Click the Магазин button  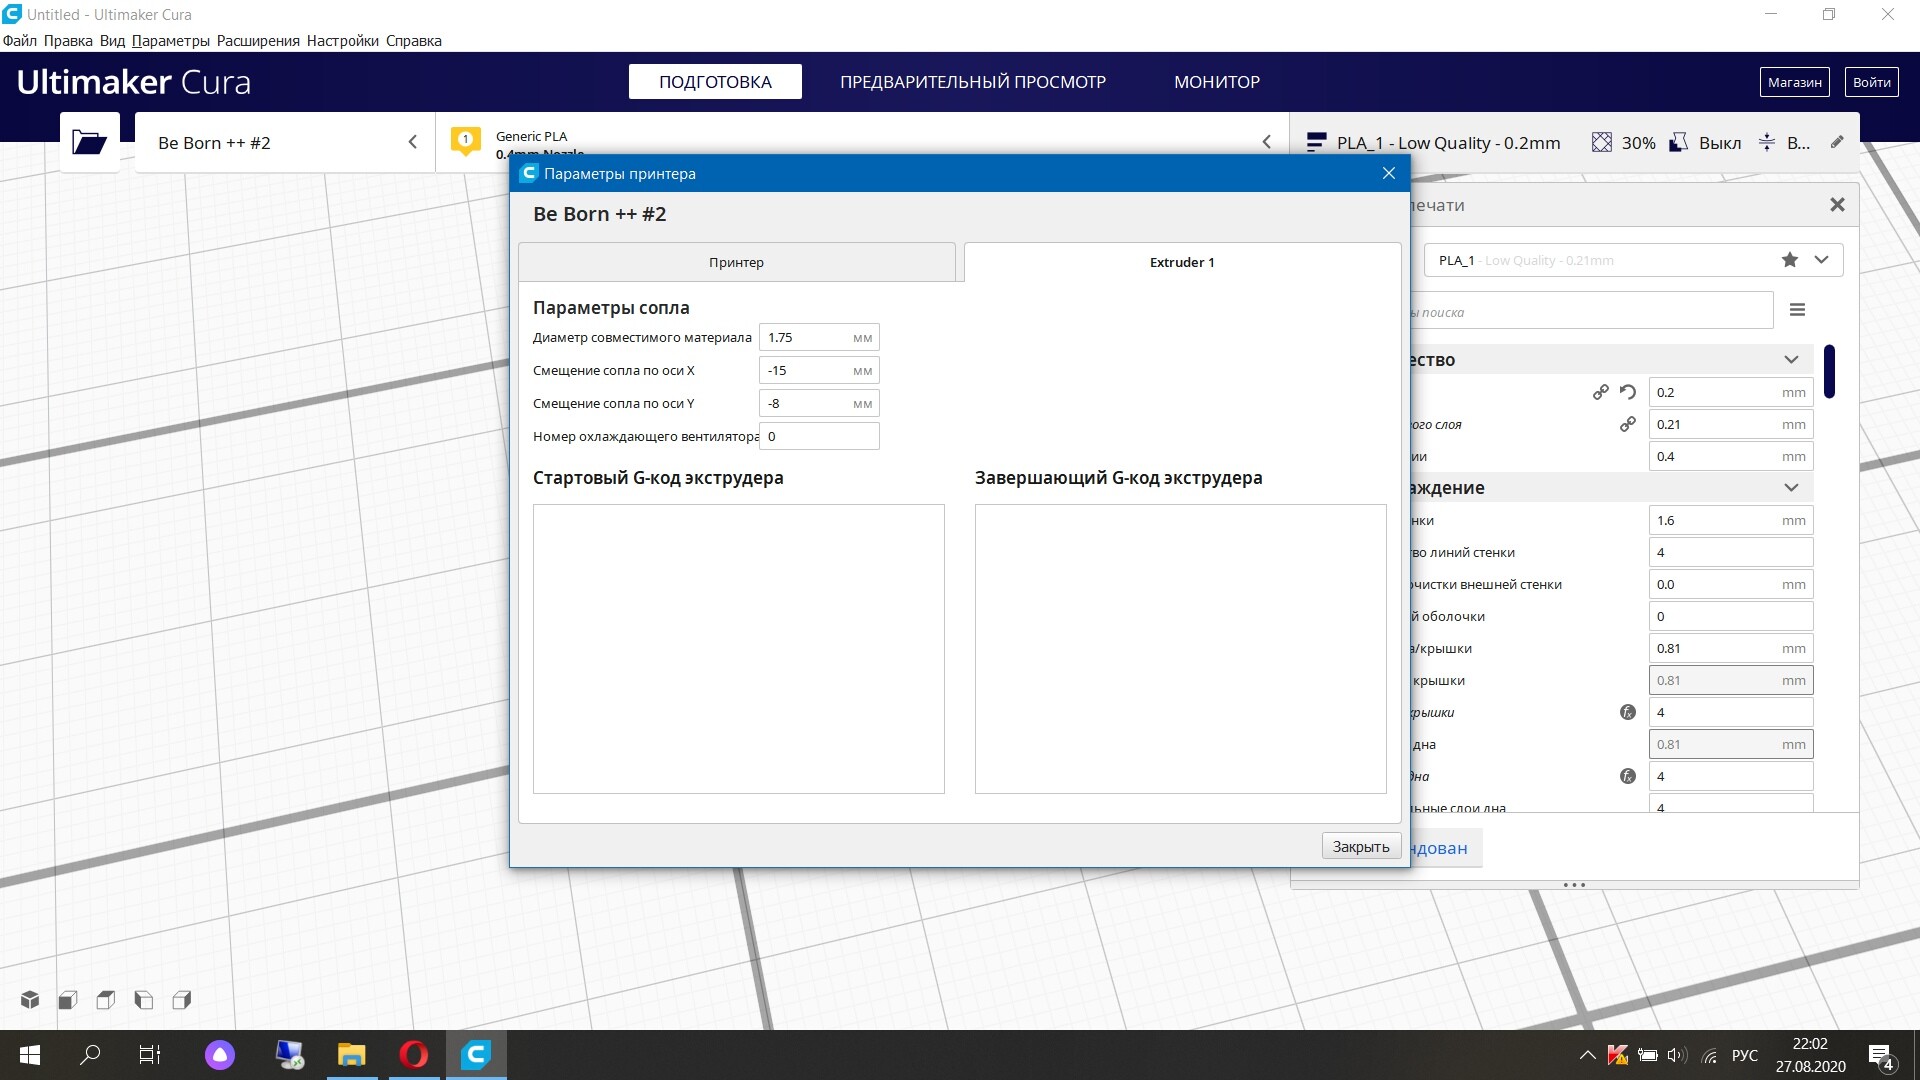click(1794, 82)
